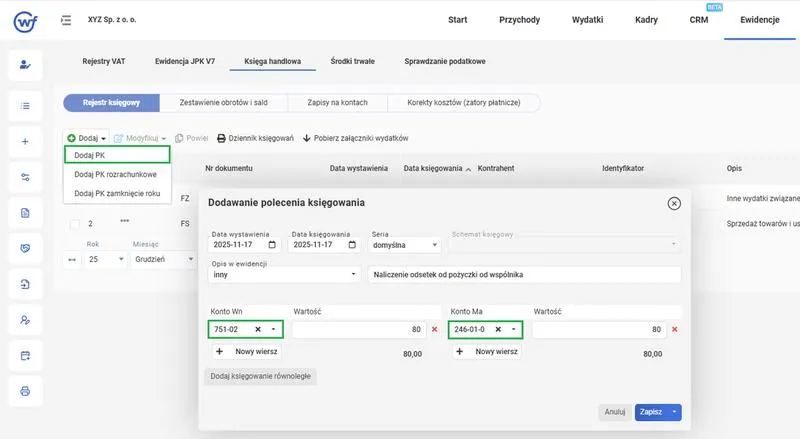This screenshot has width=800, height=439.
Task: Choose Dodaj PK from menu
Action: tap(117, 155)
